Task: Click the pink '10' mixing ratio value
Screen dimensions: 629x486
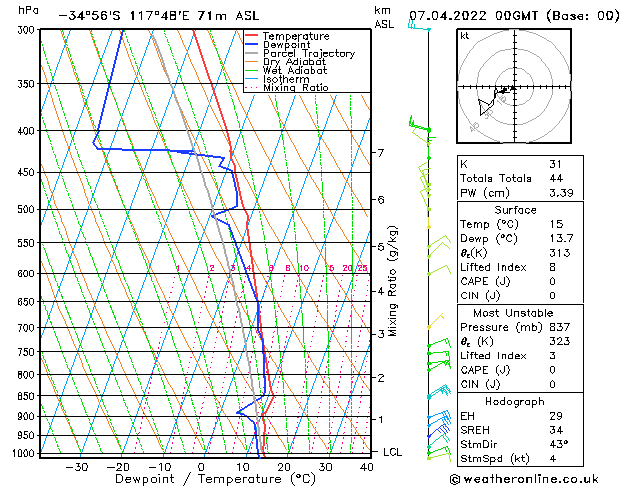Action: [x=304, y=268]
